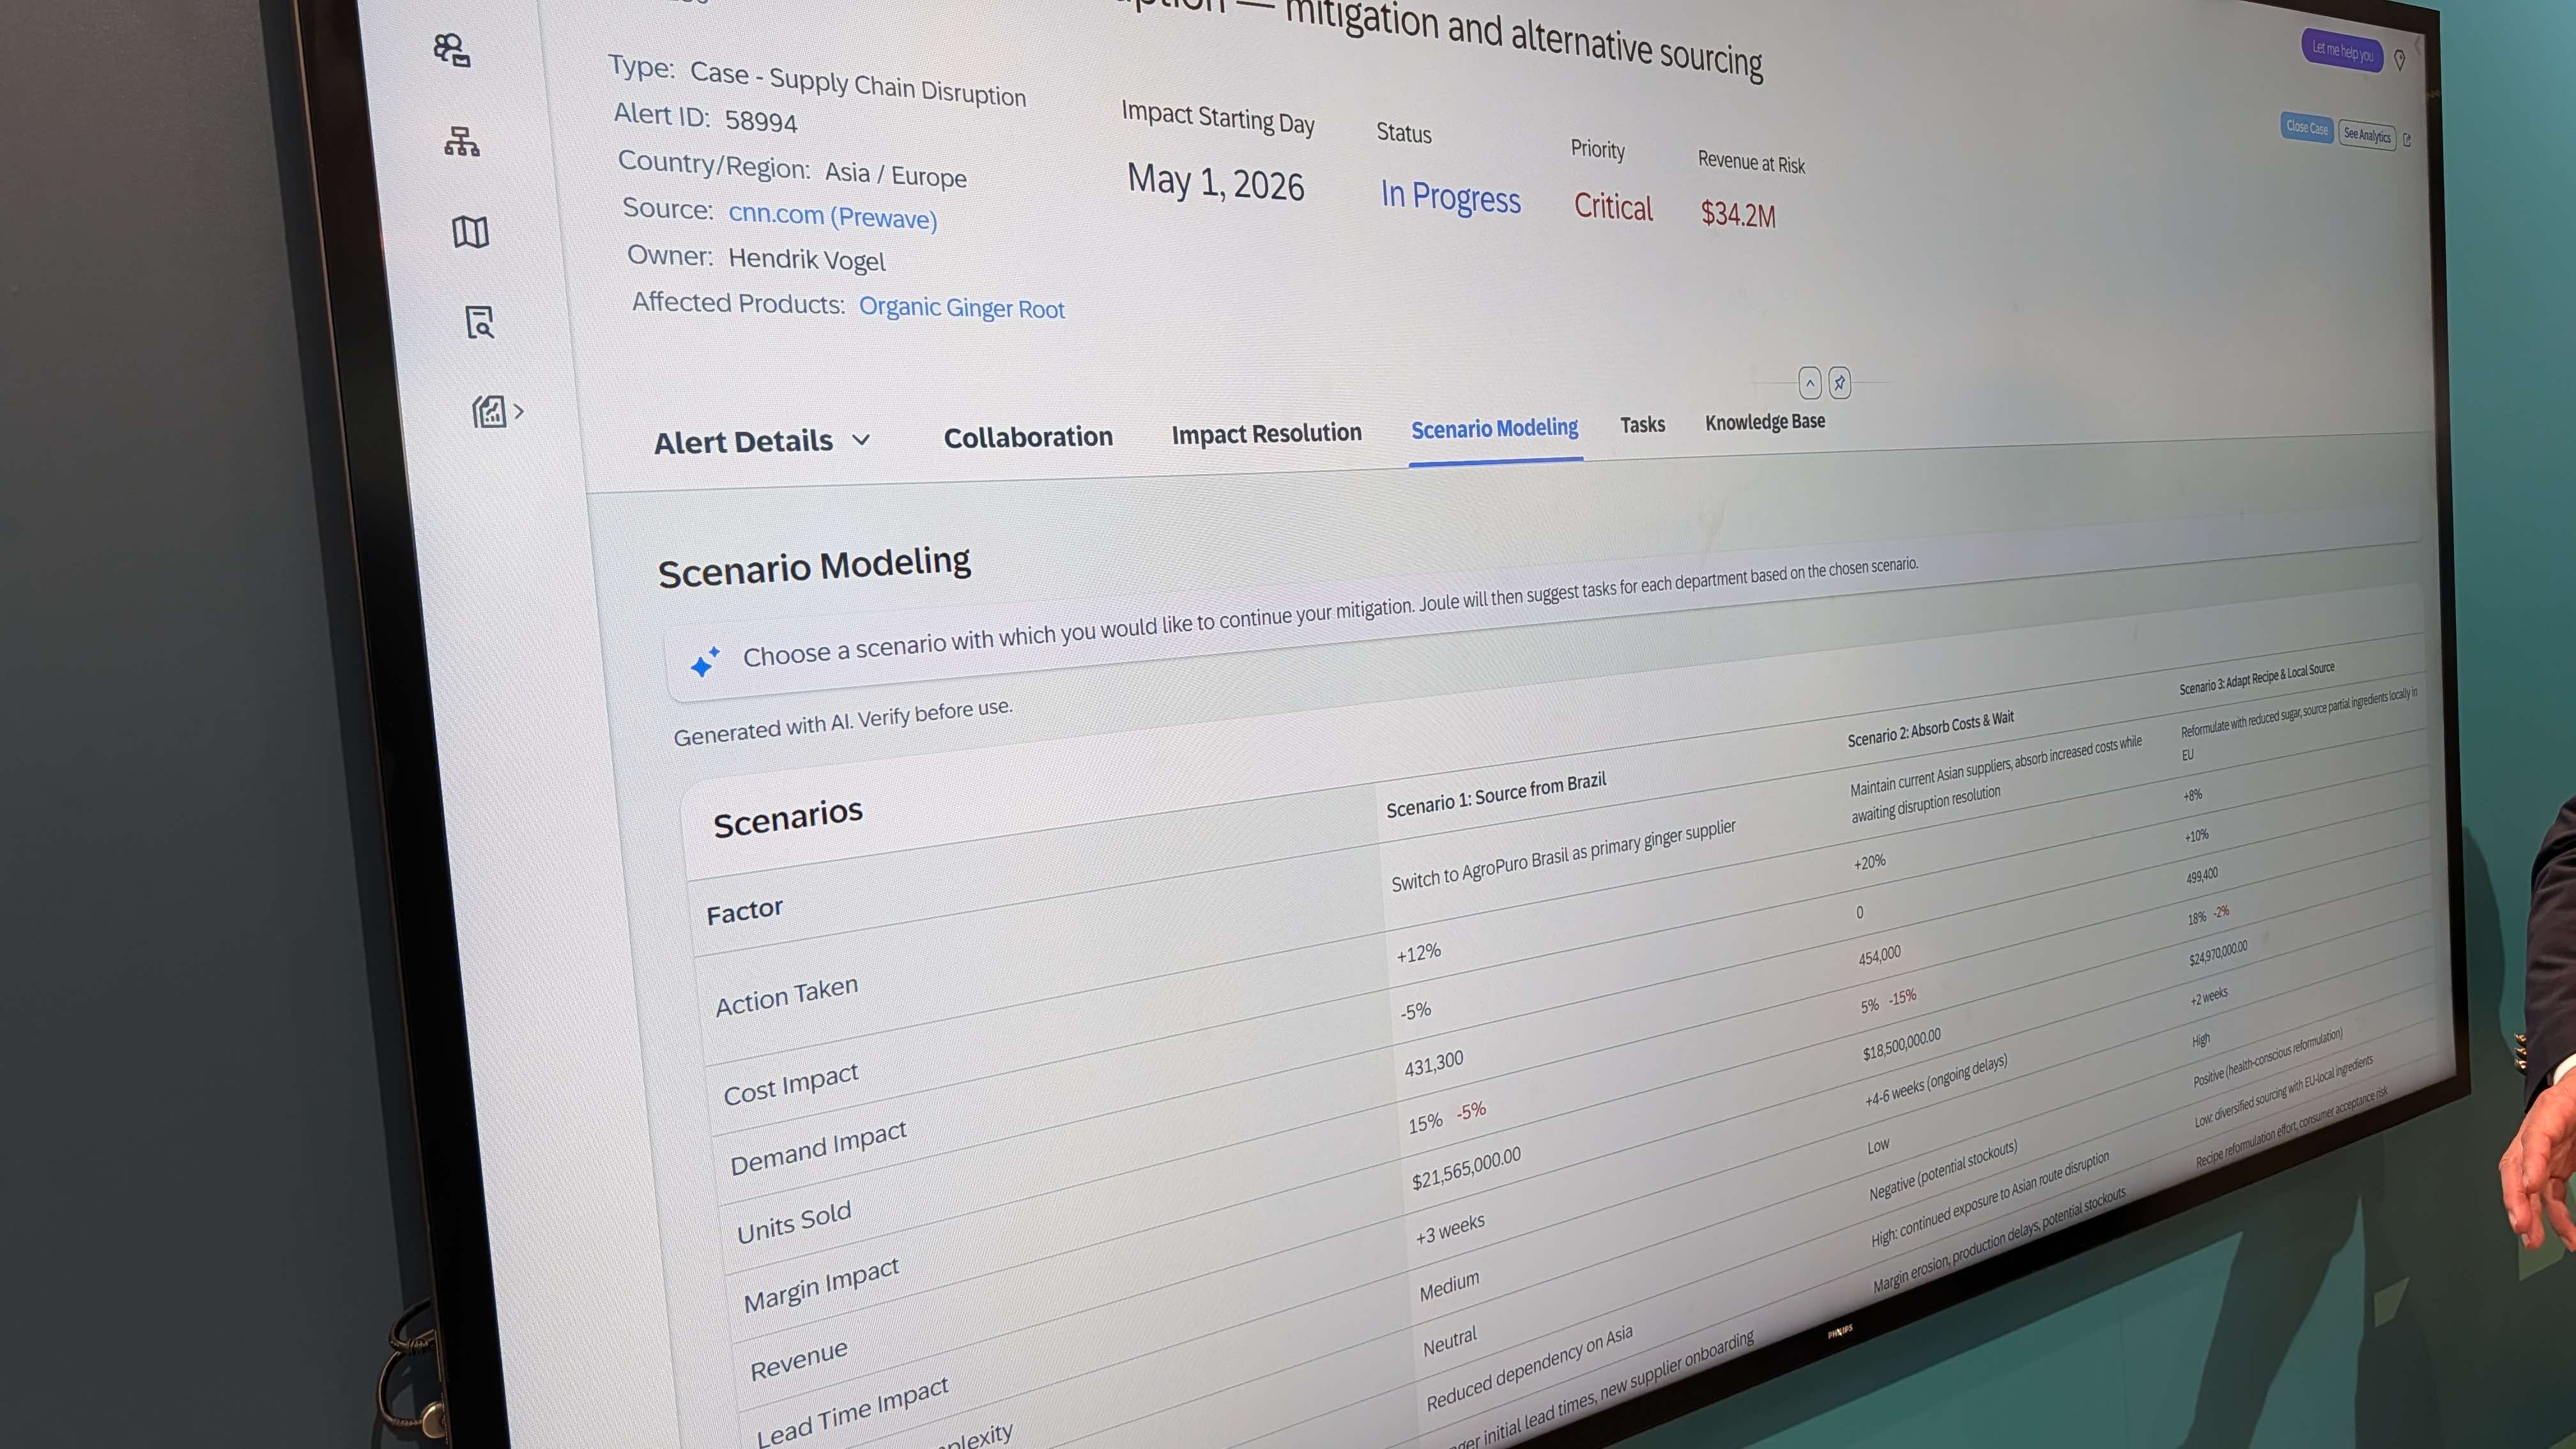The height and width of the screenshot is (1449, 2576).
Task: Click the Action Taken row label
Action: tap(786, 996)
